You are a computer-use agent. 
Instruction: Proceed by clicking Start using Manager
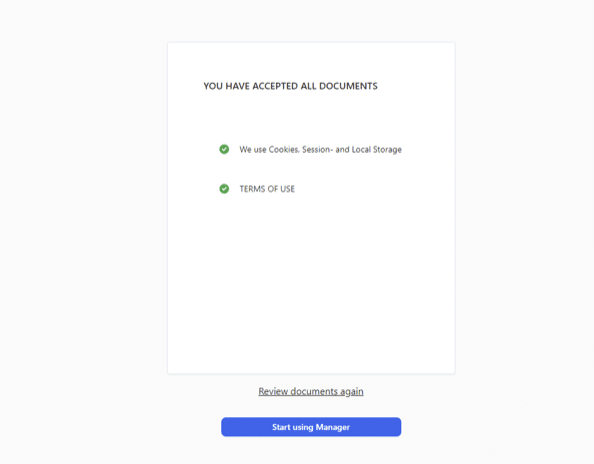pyautogui.click(x=311, y=427)
